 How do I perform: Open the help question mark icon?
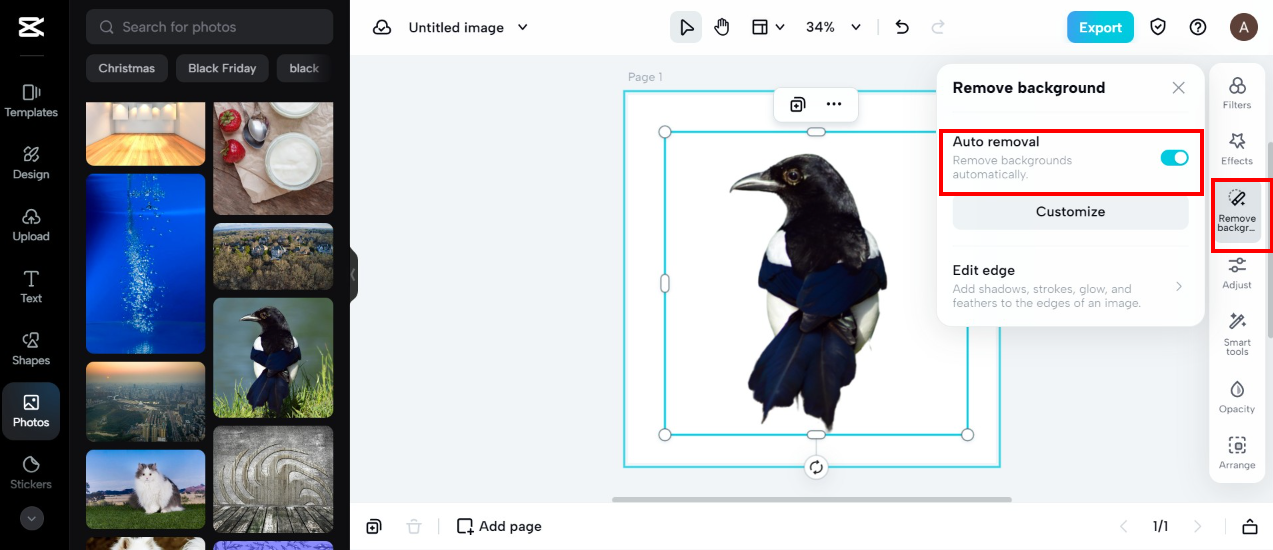coord(1198,27)
